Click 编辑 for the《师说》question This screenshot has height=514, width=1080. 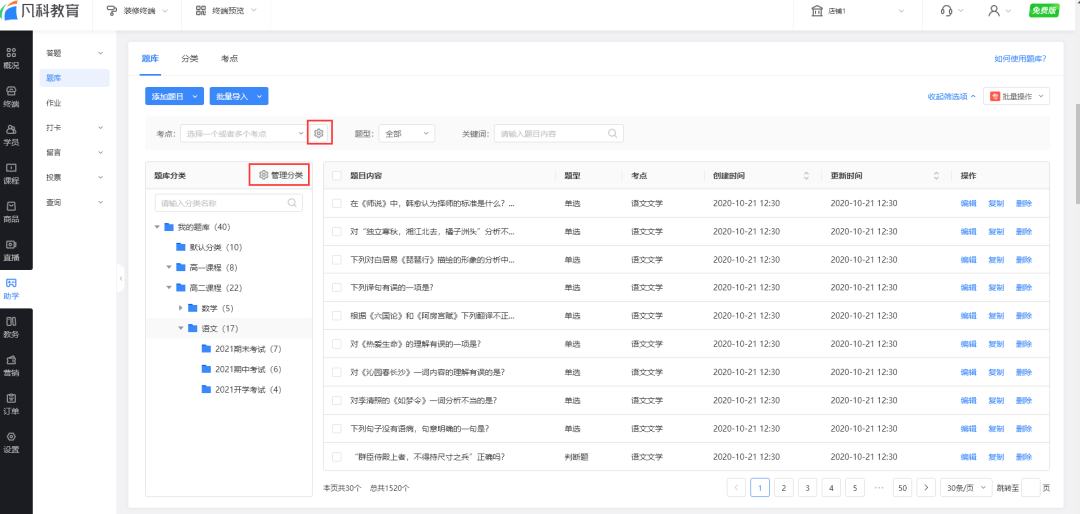point(968,203)
